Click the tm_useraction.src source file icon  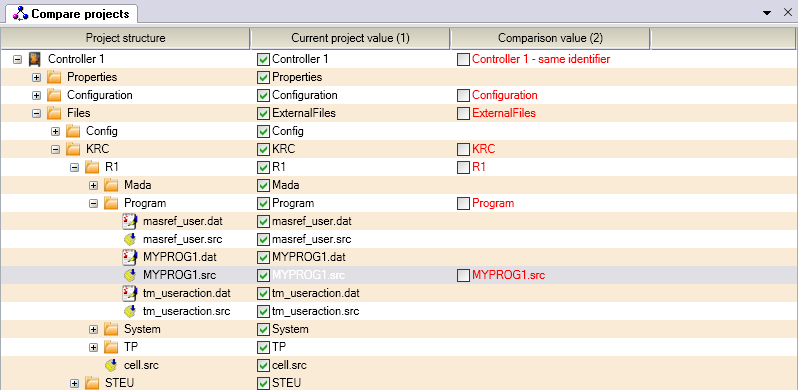(130, 311)
